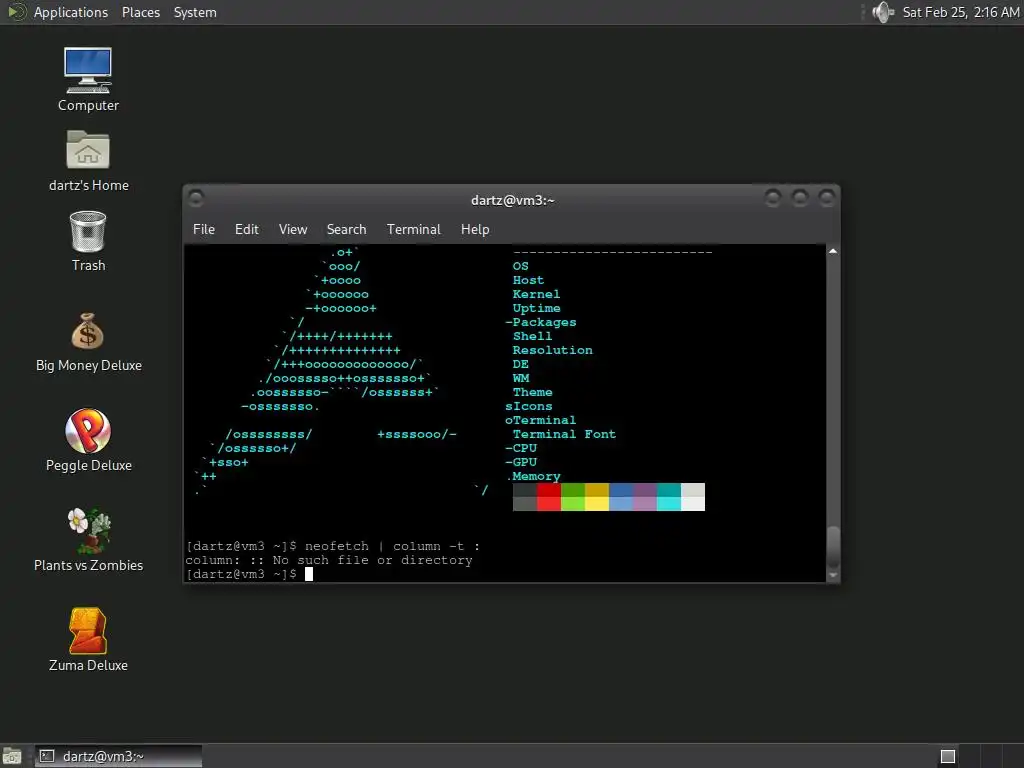The image size is (1024, 768).
Task: Click the terminal scrollbar thumb
Action: click(x=833, y=547)
